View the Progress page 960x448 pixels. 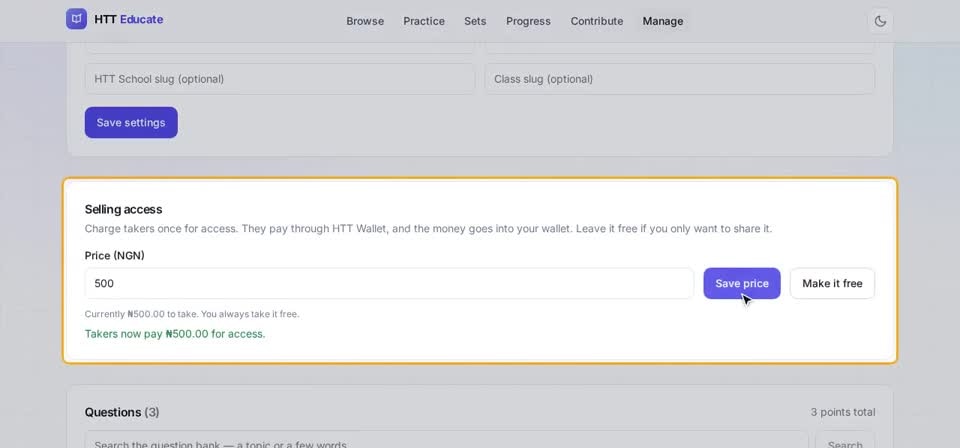coord(528,21)
